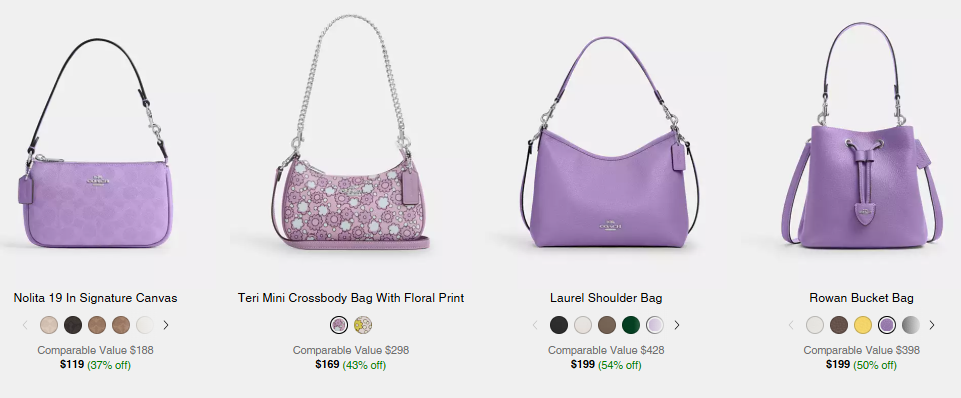Pick dark green swatch for Laurel Shoulder Bag
961x398 pixels.
click(x=631, y=325)
